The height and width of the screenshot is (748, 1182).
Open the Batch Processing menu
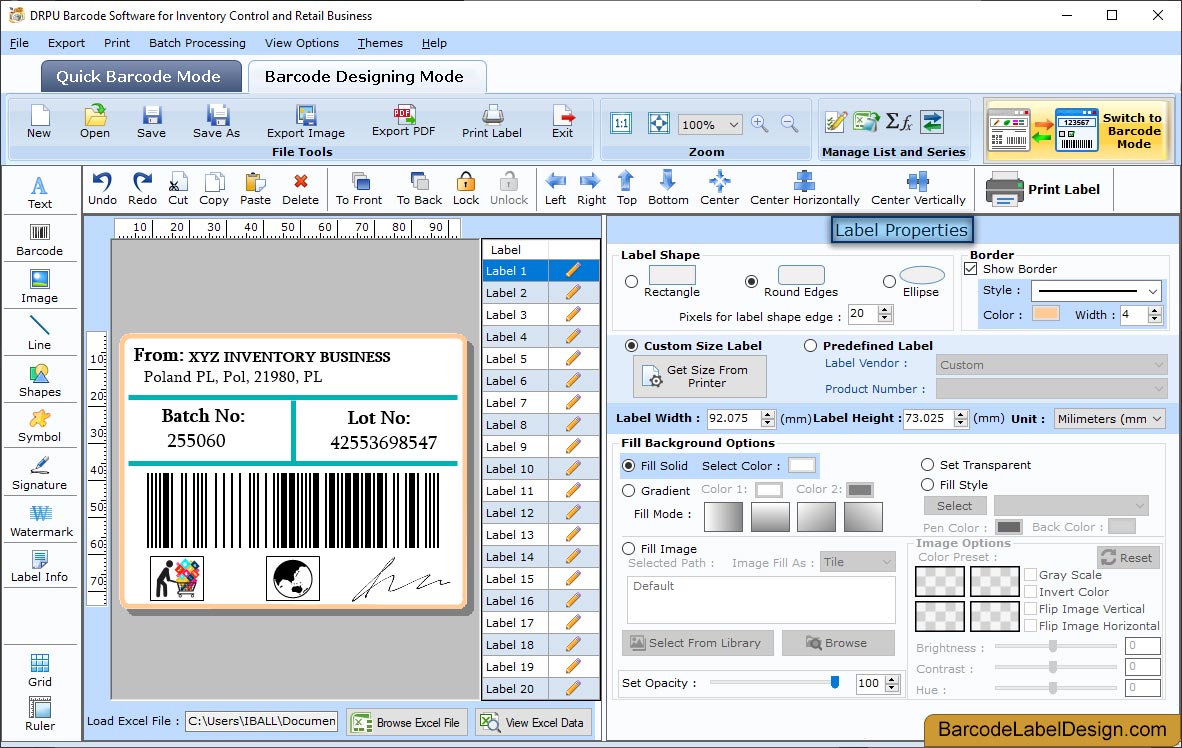198,43
